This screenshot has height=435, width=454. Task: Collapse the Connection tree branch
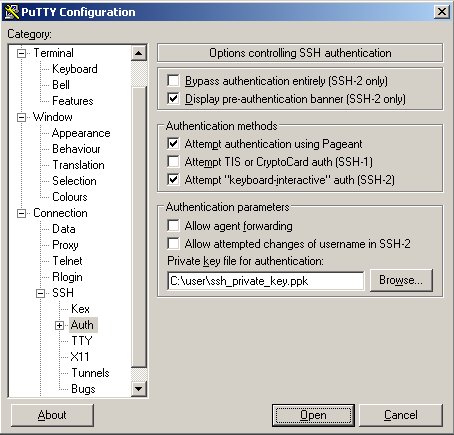coord(21,213)
